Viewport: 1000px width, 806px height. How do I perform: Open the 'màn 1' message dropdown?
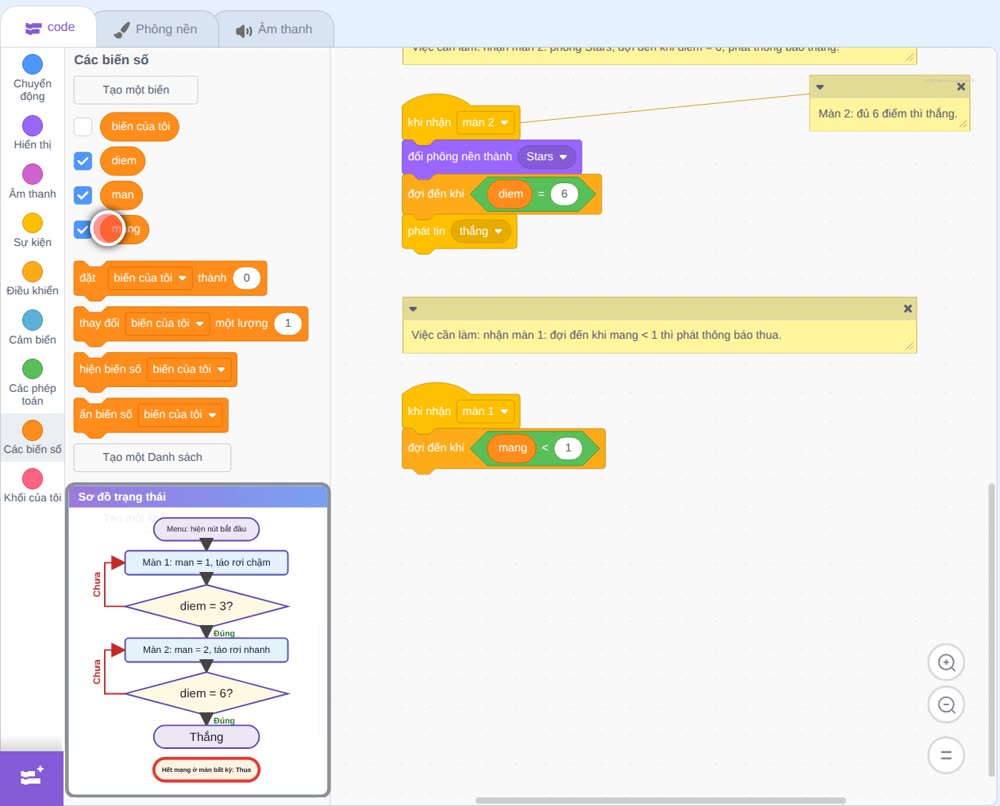[485, 411]
